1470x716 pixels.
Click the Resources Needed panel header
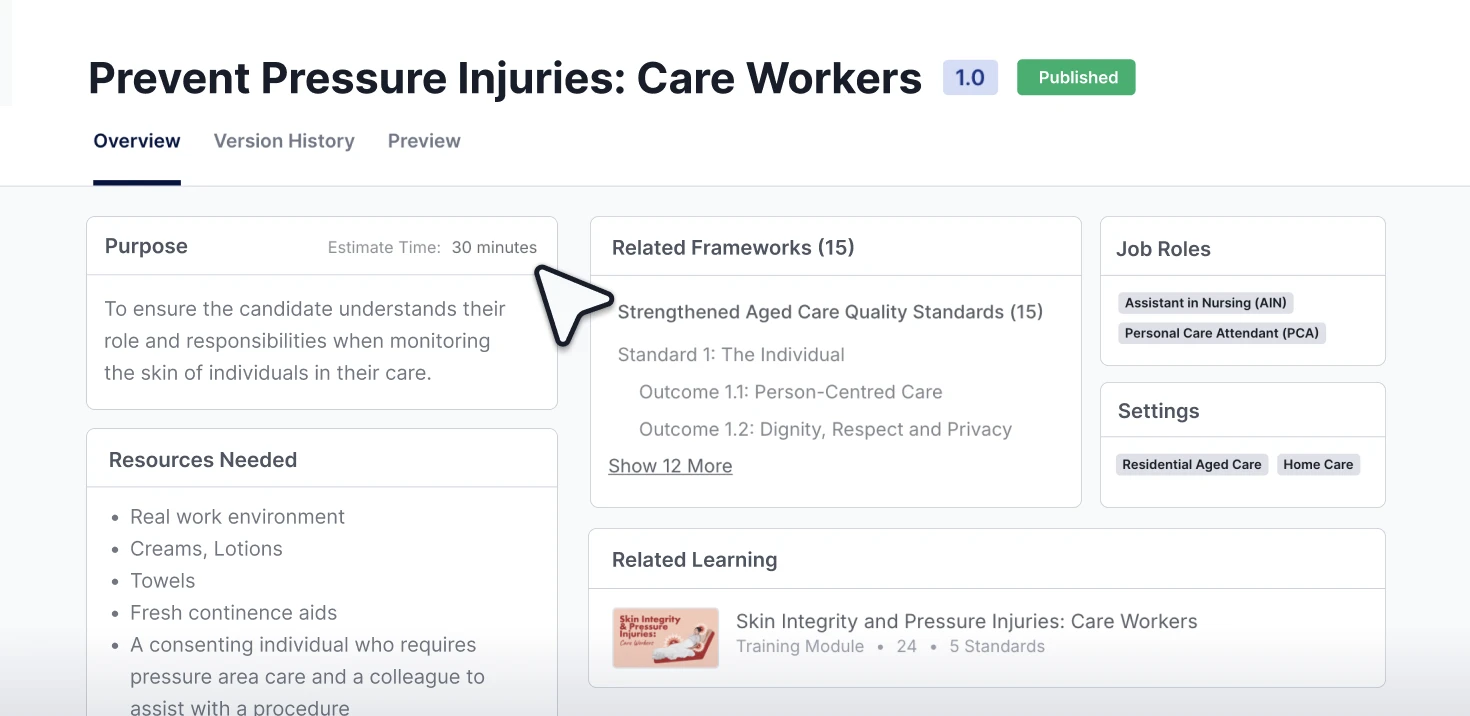(203, 459)
